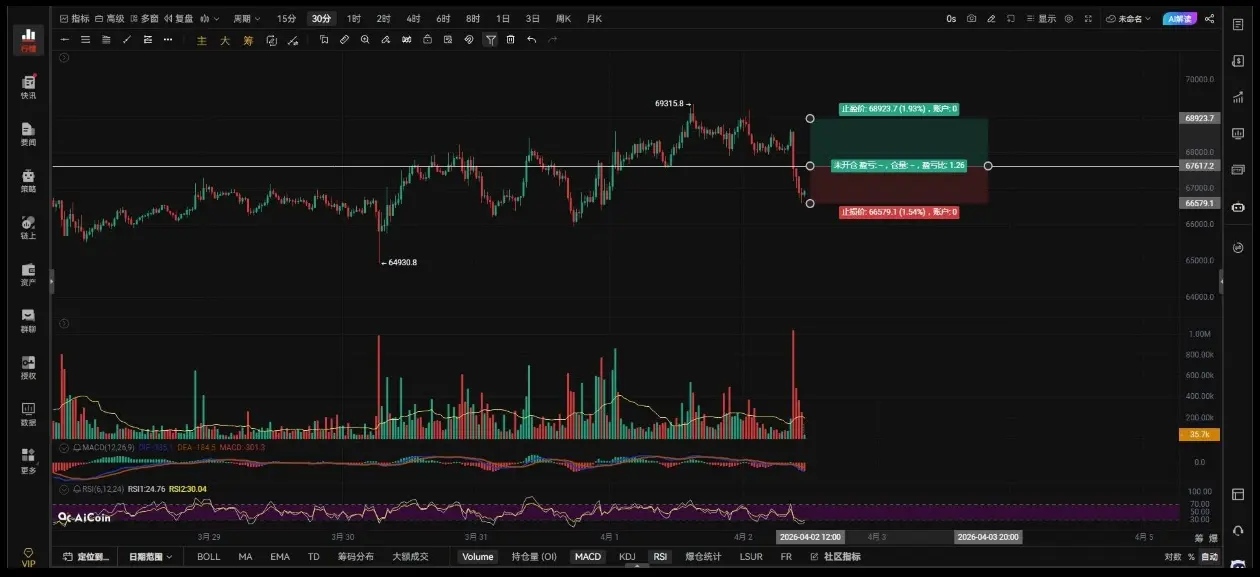This screenshot has width=1260, height=577.
Task: Toggle the BOLL indicator
Action: [x=209, y=556]
